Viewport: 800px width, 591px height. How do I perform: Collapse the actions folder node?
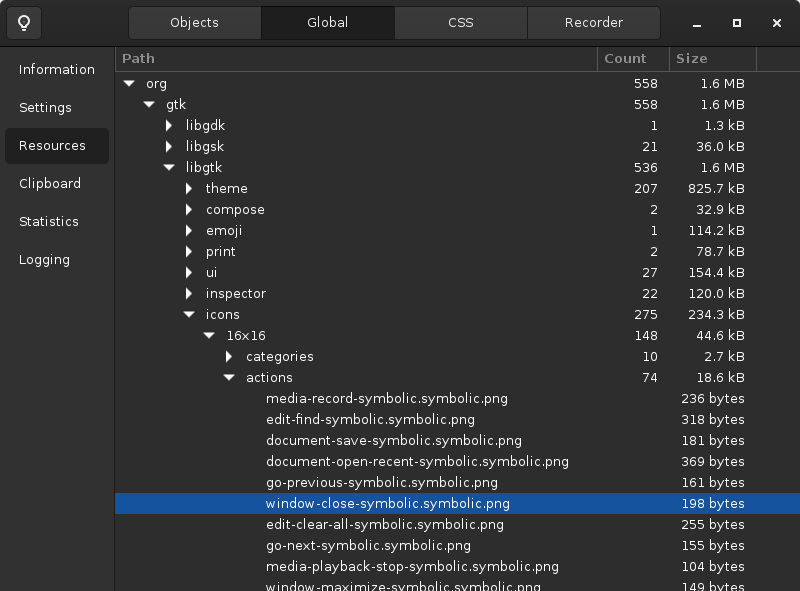(228, 377)
